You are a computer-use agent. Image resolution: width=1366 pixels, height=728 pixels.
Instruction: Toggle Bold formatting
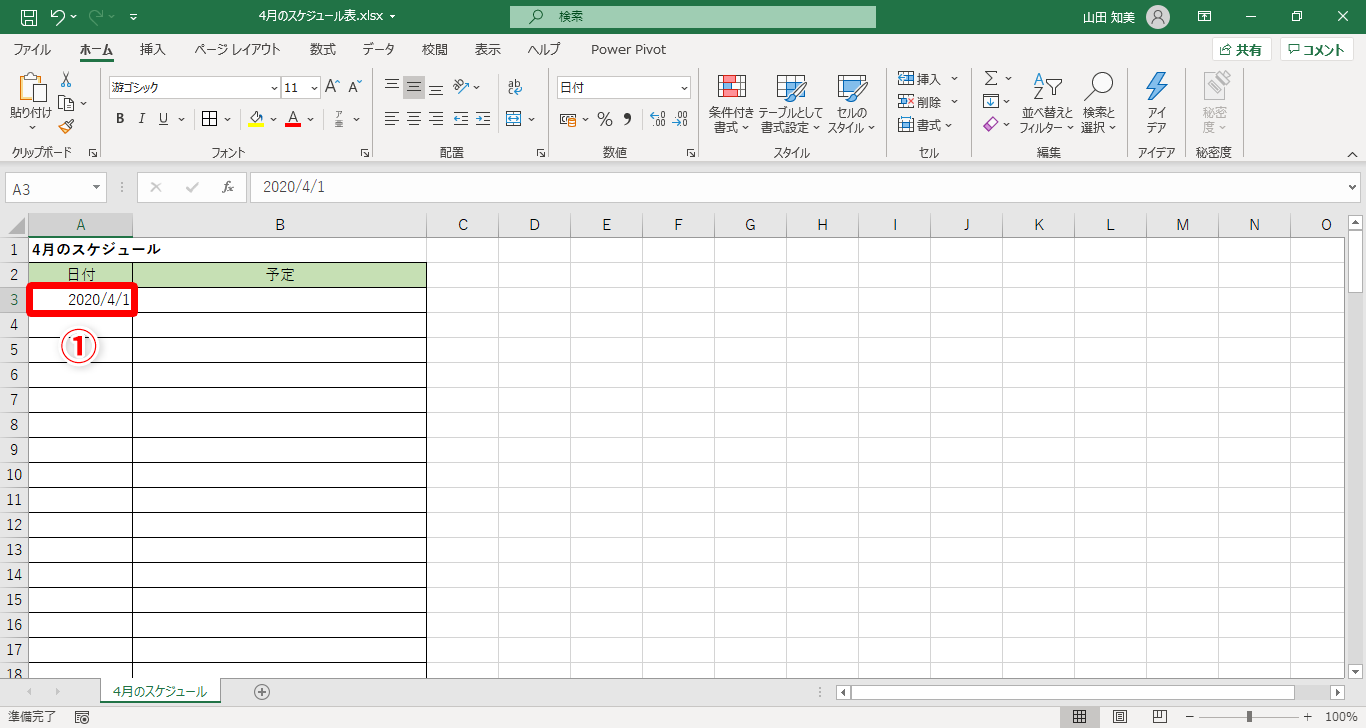(x=120, y=119)
